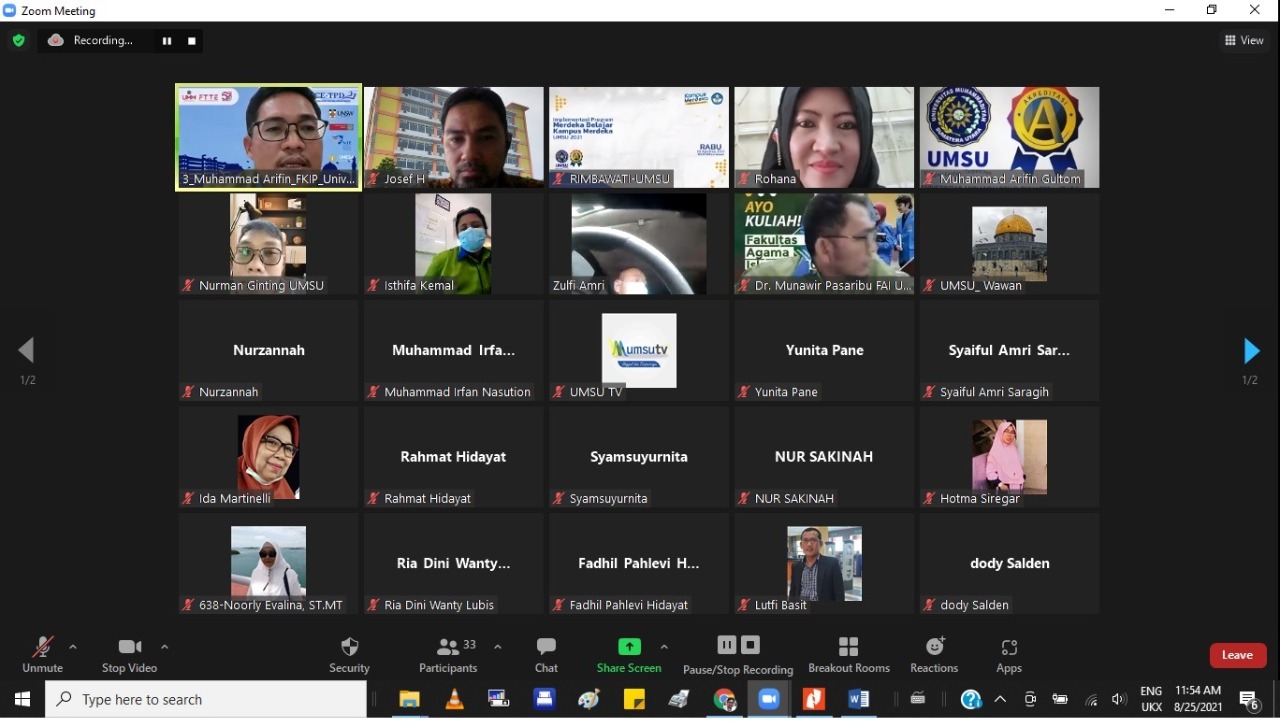Go to next gallery page arrow
This screenshot has height=727, width=1280.
click(x=1250, y=351)
